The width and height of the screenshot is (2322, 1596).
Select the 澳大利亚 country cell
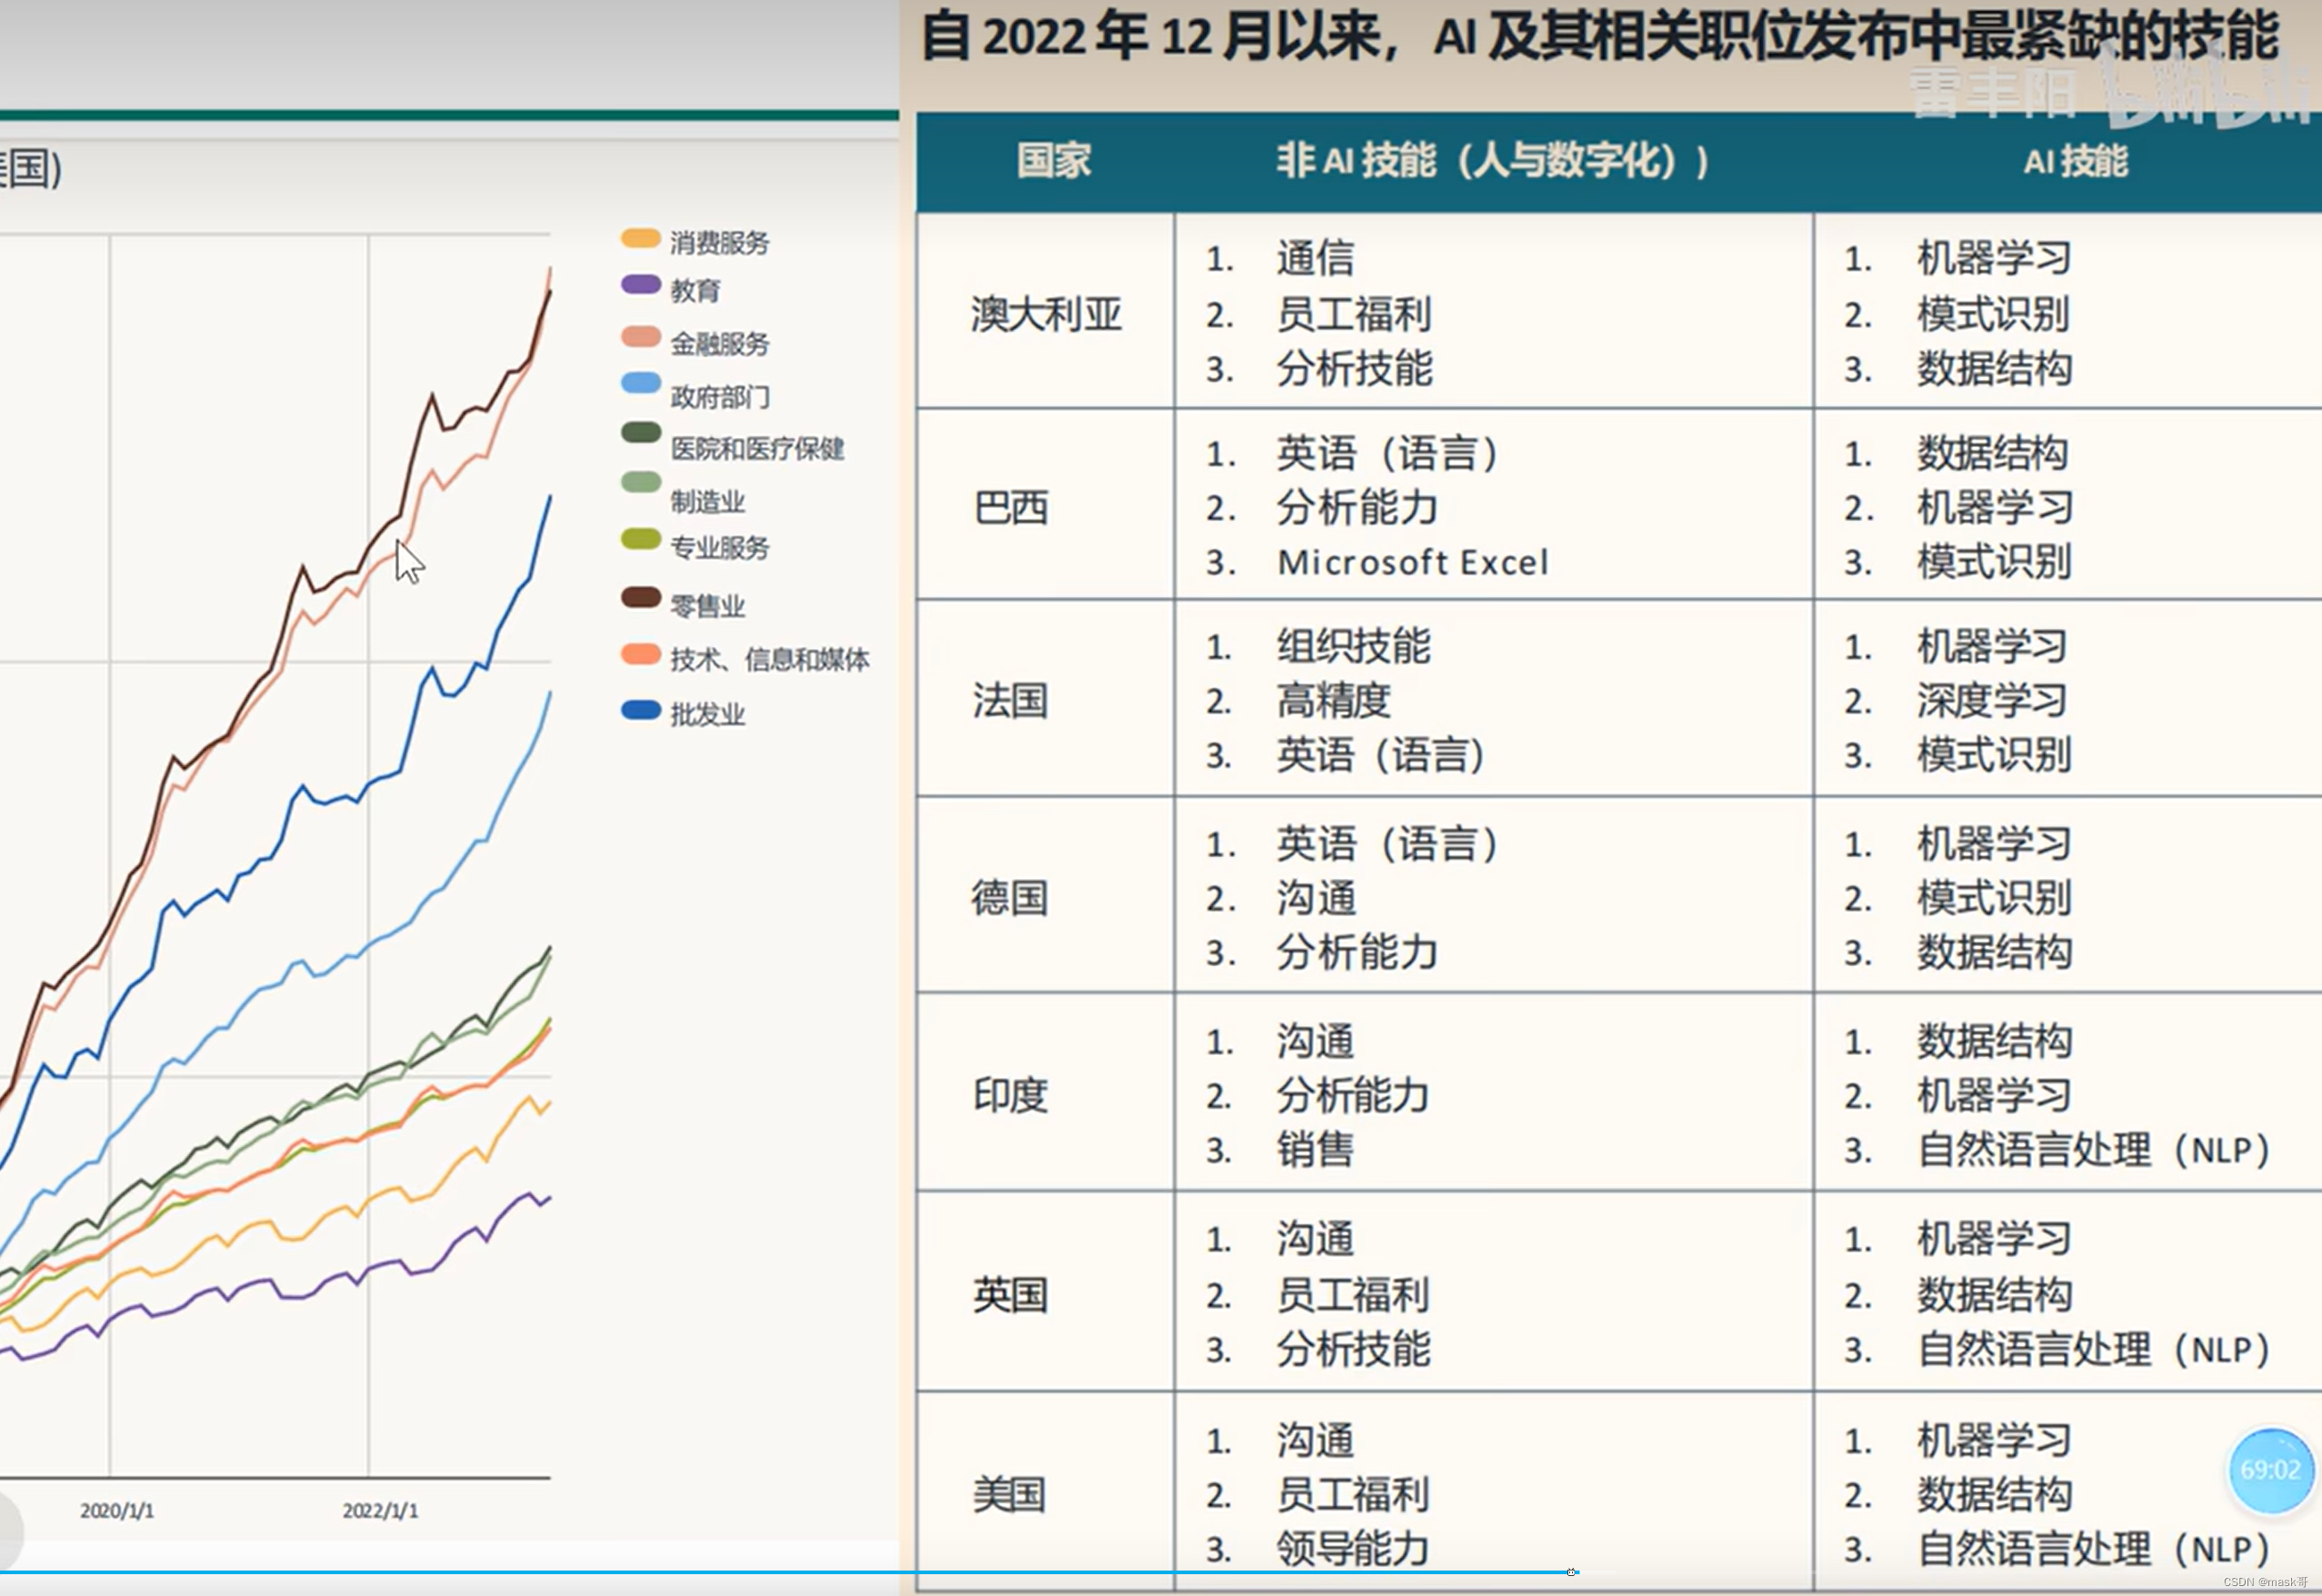tap(1046, 314)
